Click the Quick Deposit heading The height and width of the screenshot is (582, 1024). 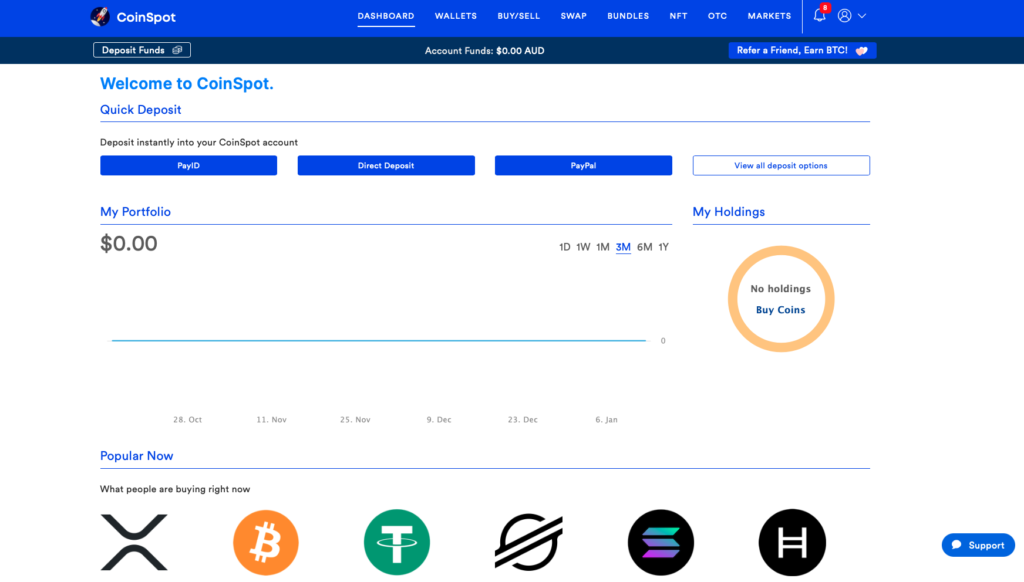pos(140,110)
